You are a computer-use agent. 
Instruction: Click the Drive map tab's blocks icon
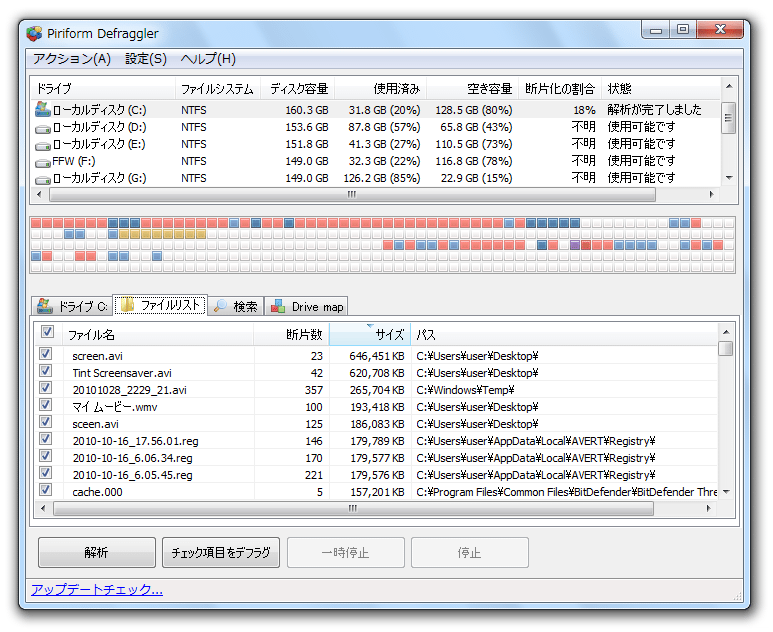click(x=278, y=306)
